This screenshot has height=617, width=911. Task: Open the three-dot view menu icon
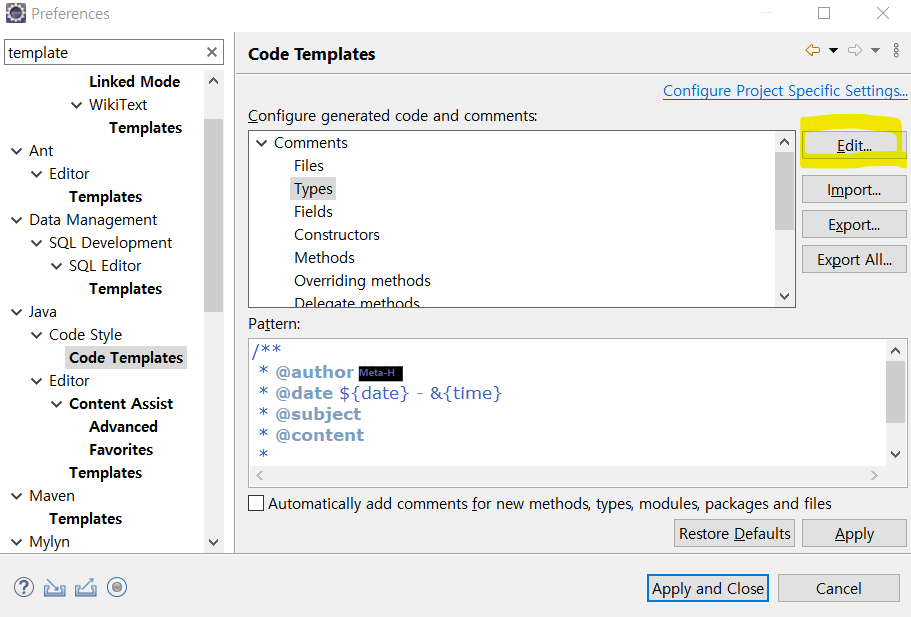click(896, 51)
